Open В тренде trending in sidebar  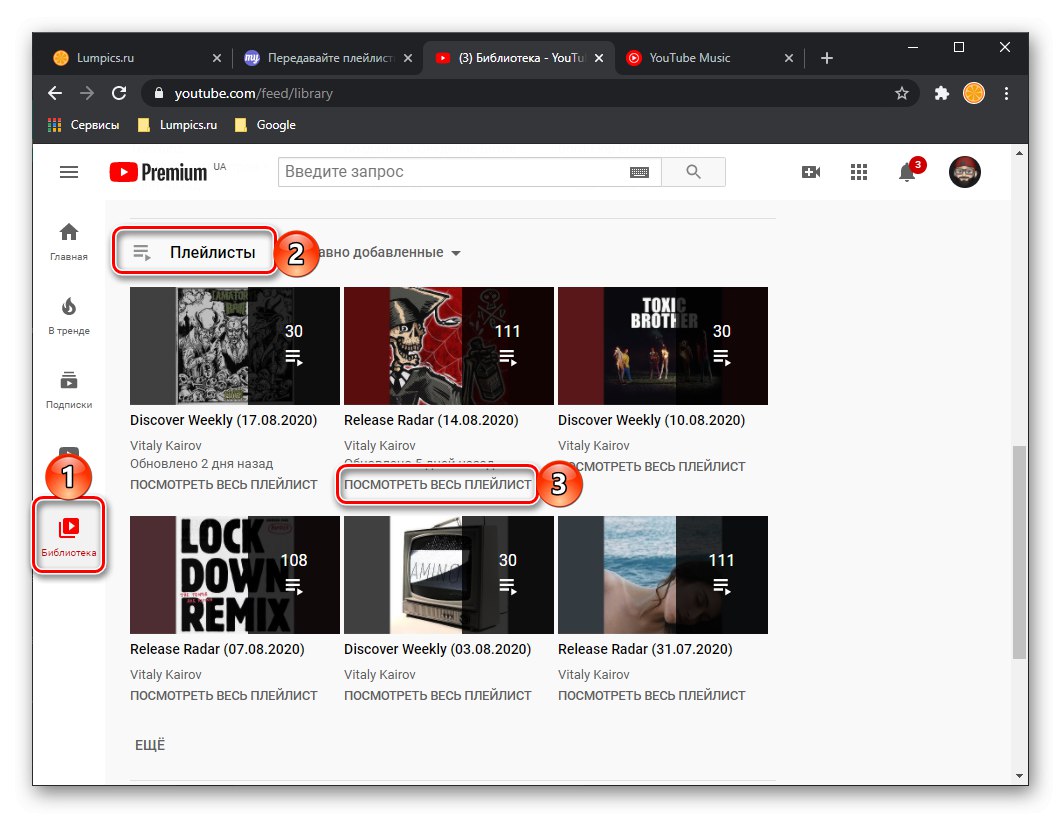click(x=68, y=316)
